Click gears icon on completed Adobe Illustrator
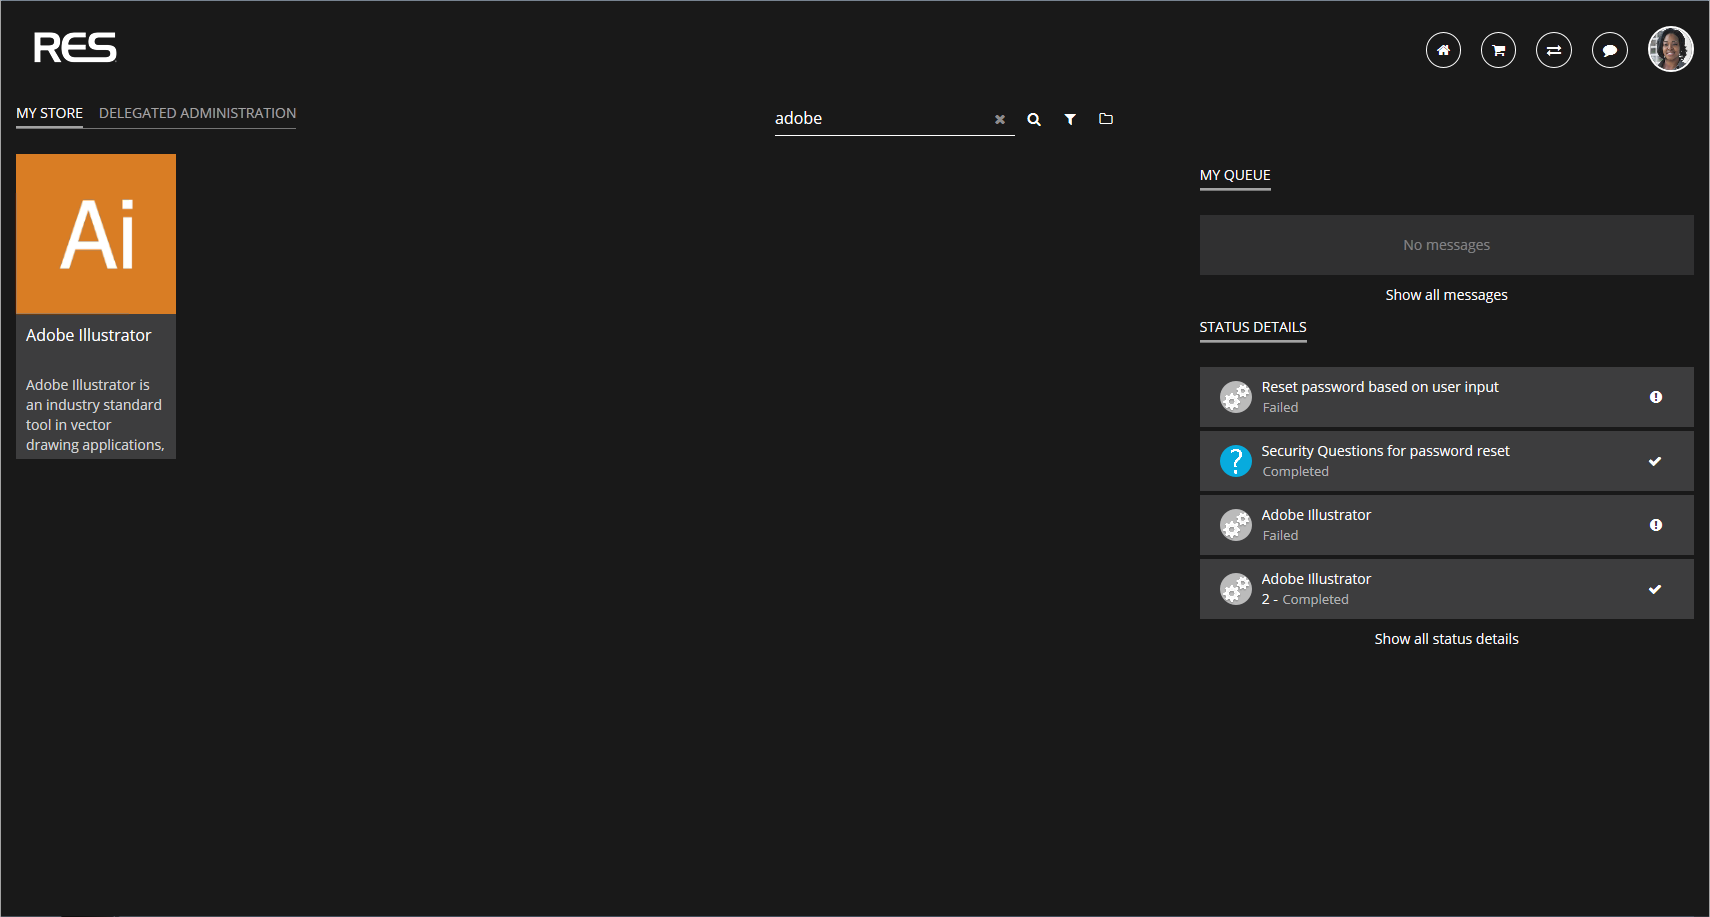This screenshot has height=917, width=1710. pos(1236,589)
